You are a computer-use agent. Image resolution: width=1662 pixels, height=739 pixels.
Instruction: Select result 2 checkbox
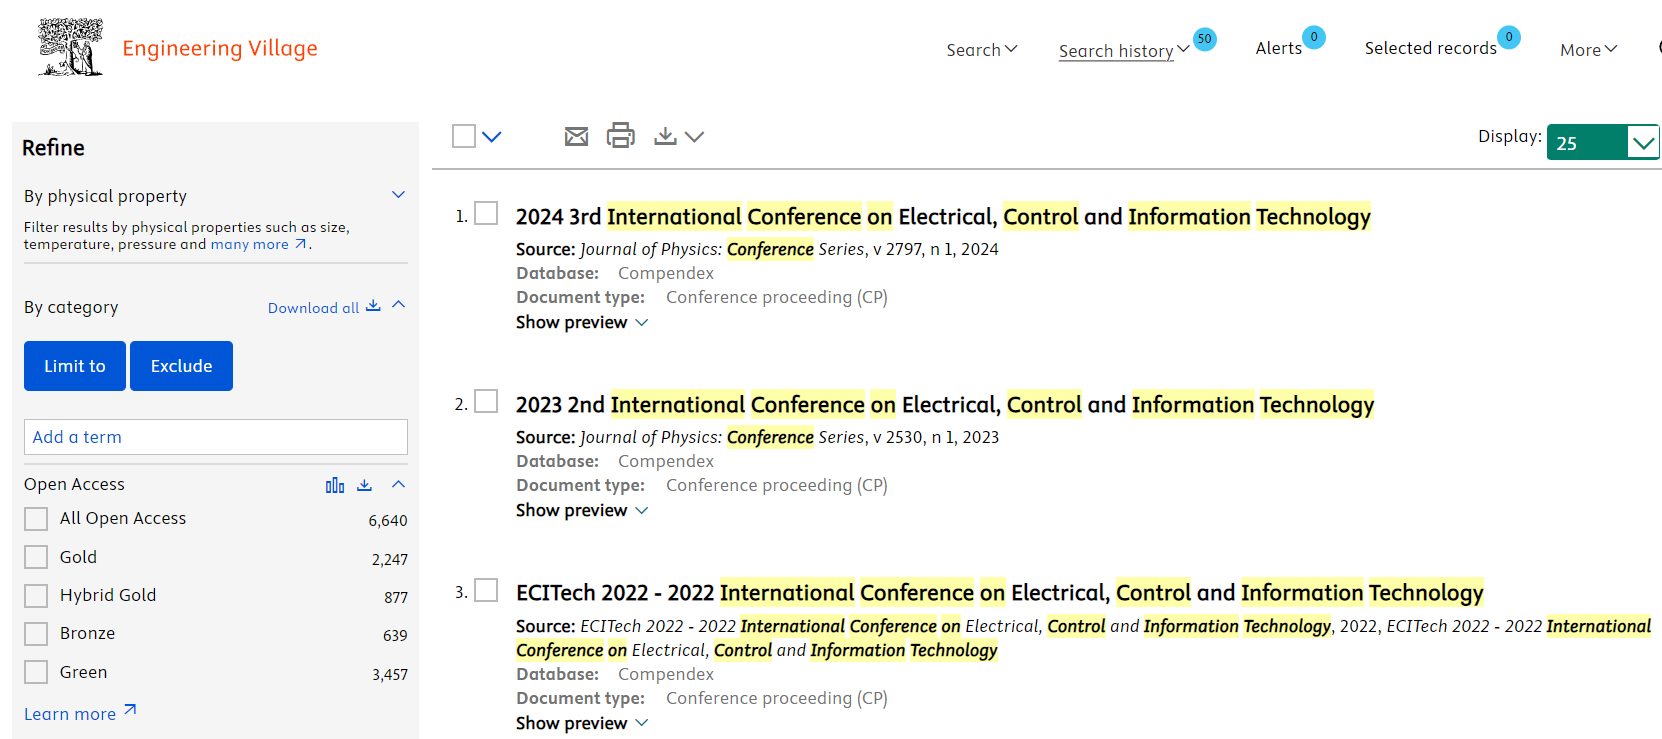pos(486,401)
